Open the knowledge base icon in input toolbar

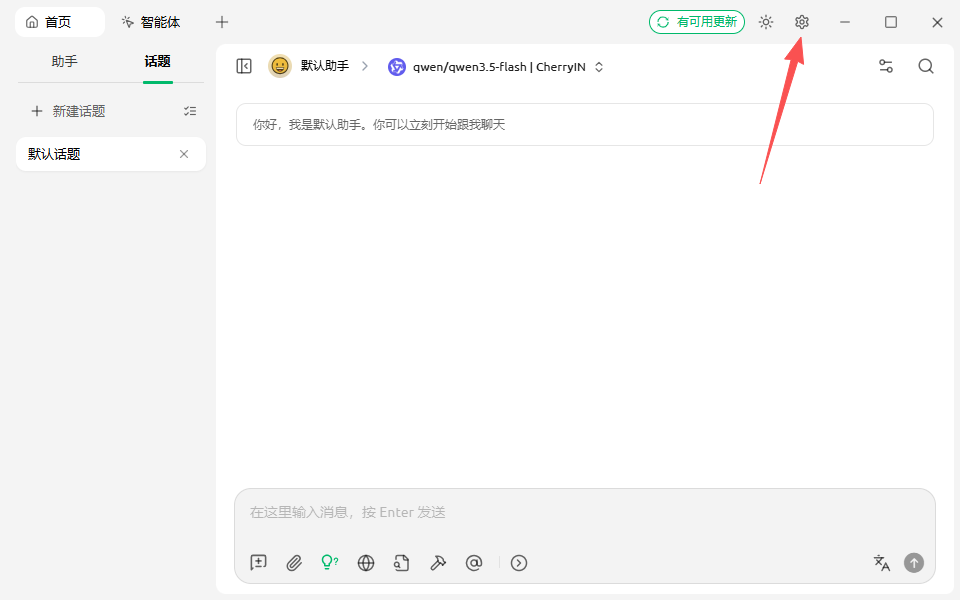(402, 563)
